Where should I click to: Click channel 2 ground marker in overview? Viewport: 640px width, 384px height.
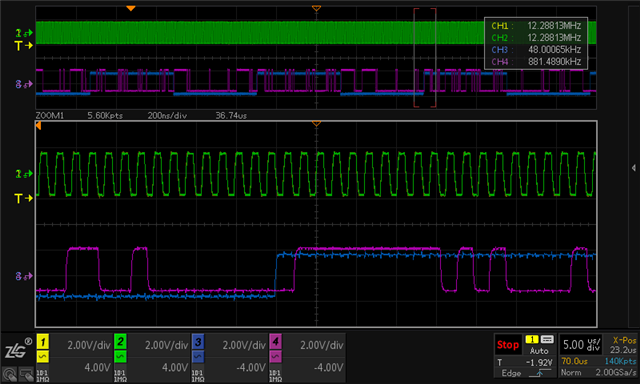(x=23, y=33)
